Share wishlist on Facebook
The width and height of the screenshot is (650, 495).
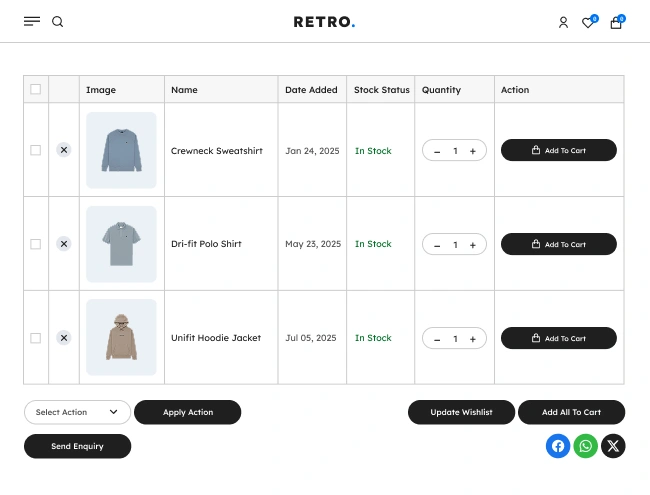[x=558, y=446]
